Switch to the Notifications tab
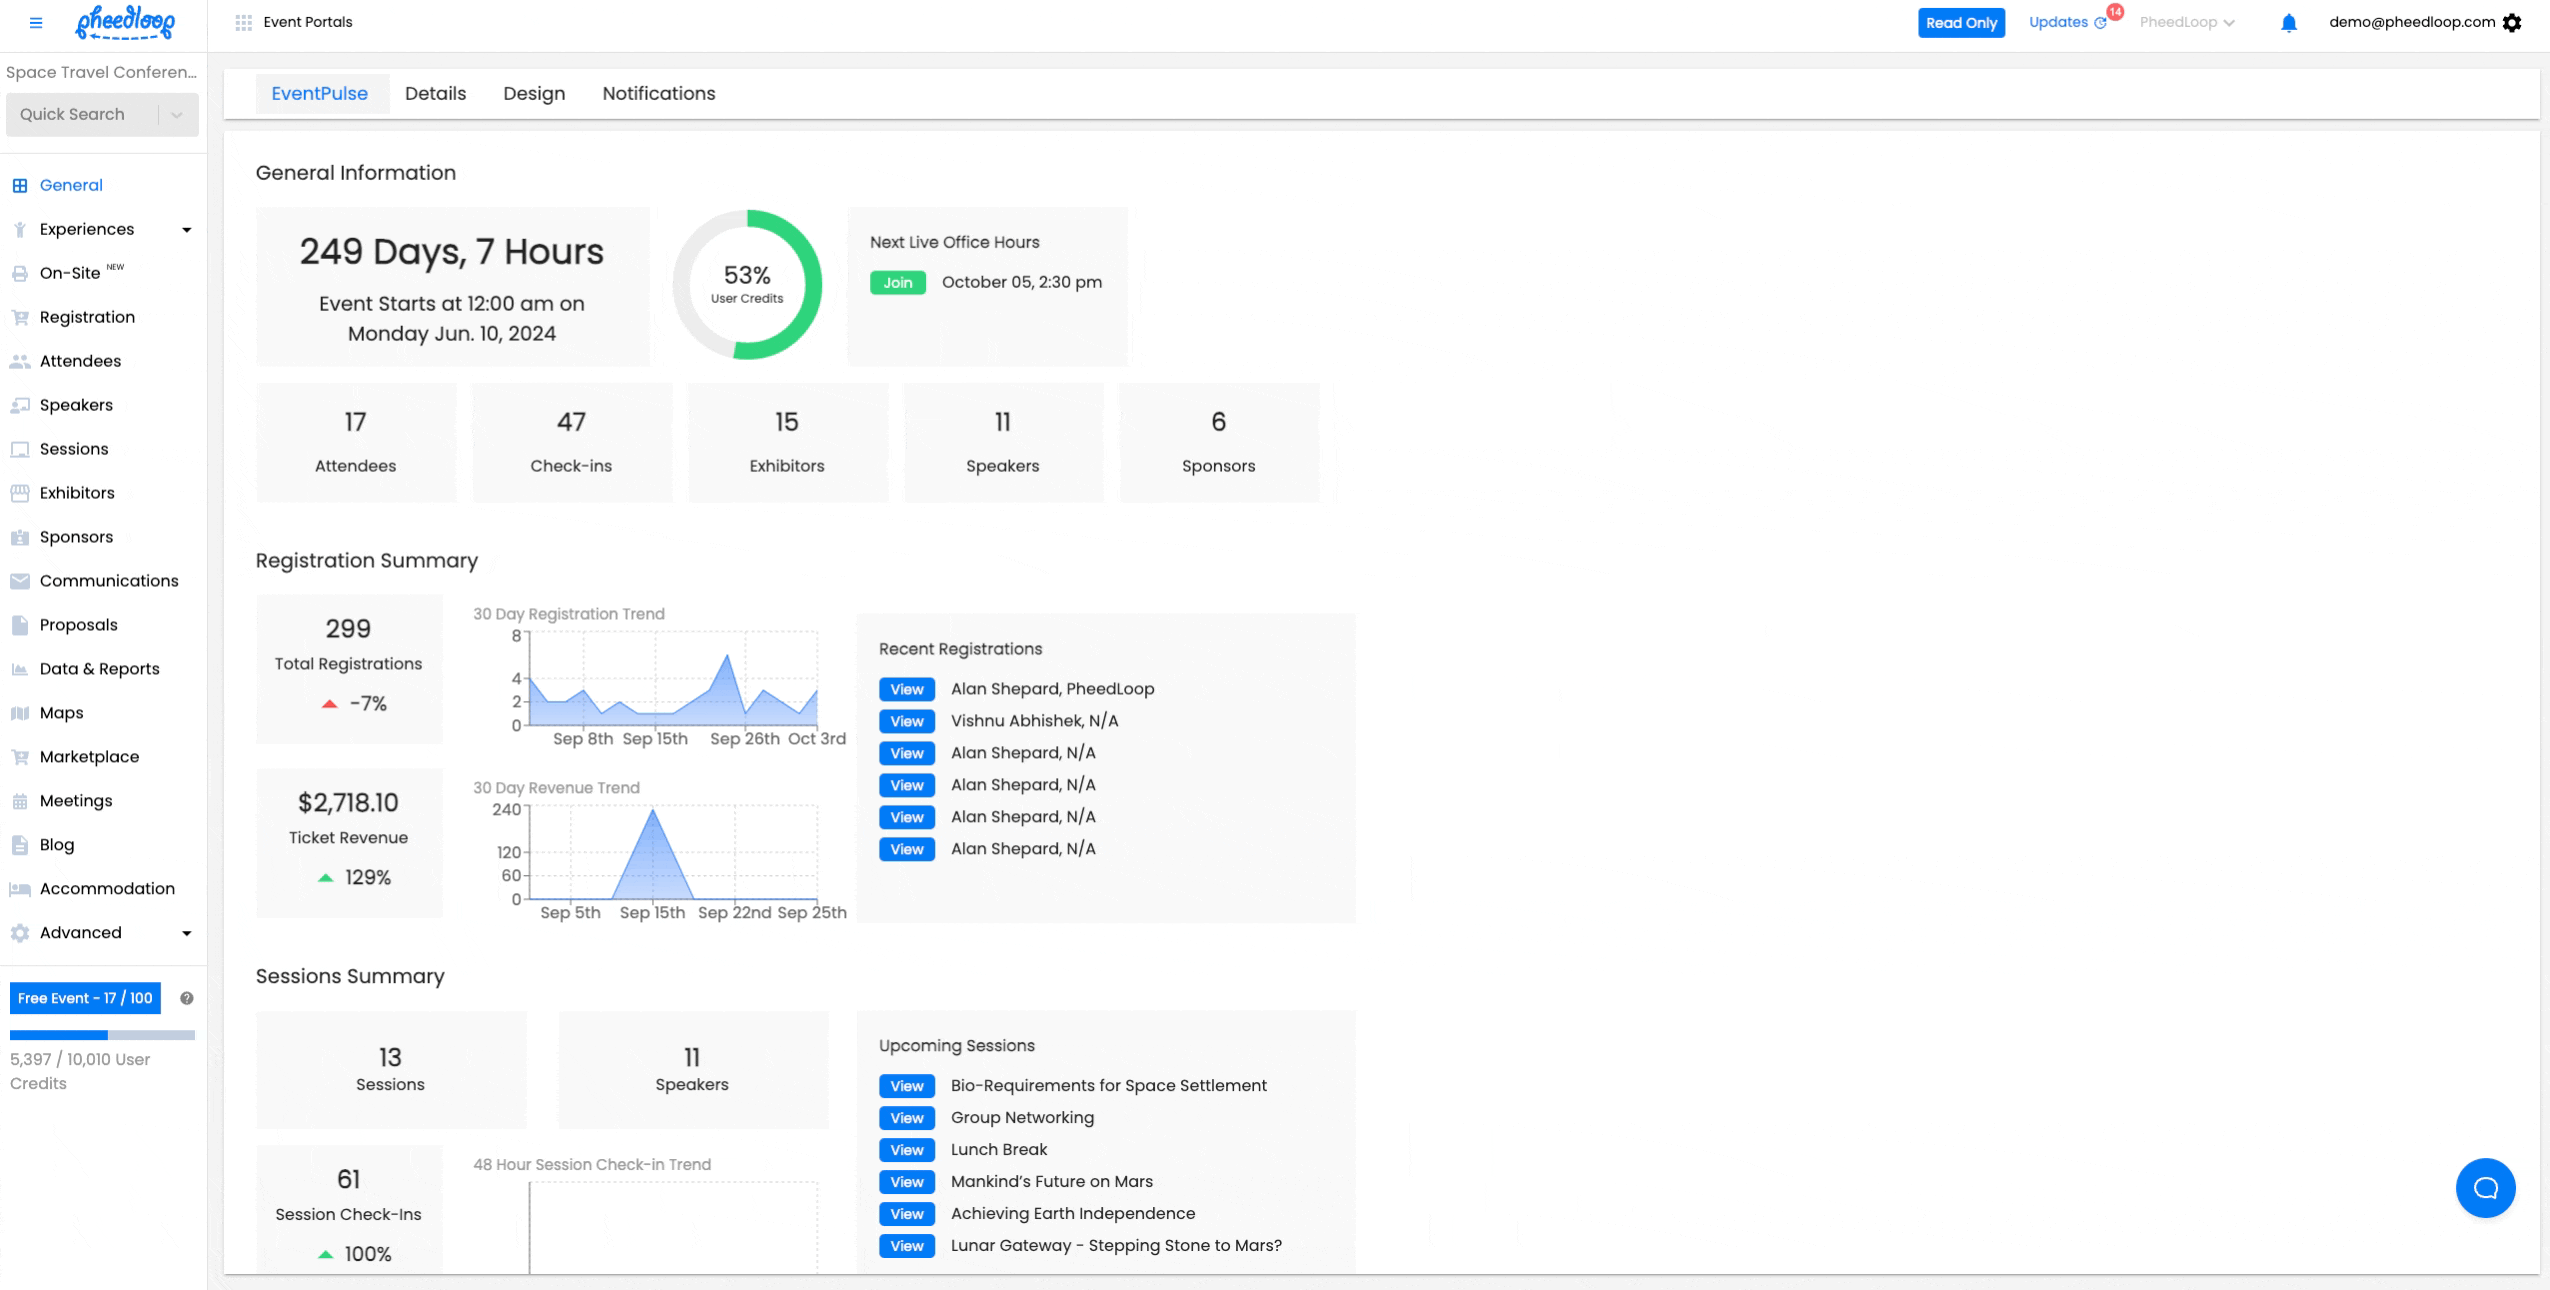Screen dimensions: 2550x1290 [658, 94]
